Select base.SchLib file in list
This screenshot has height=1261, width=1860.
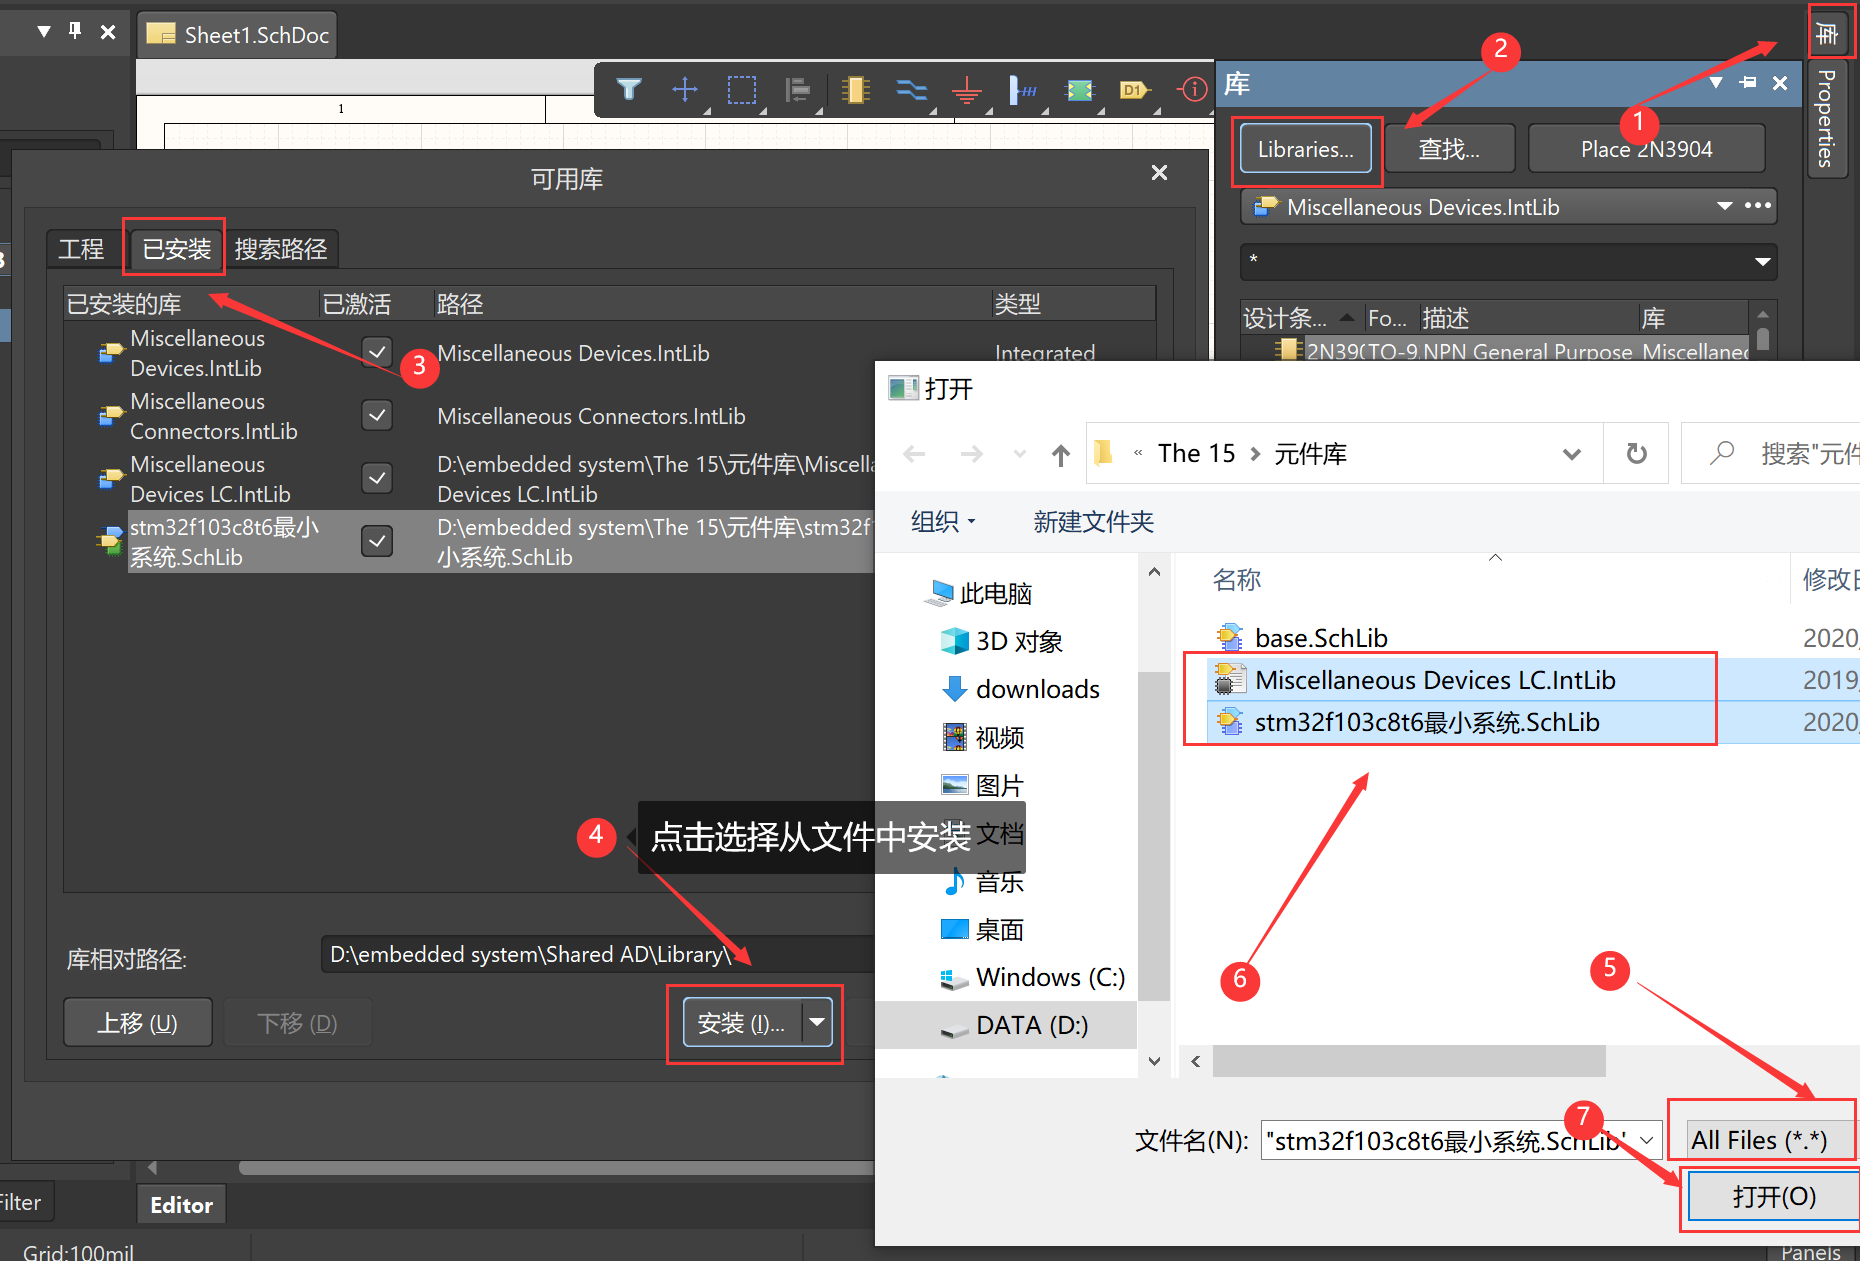pos(1320,637)
